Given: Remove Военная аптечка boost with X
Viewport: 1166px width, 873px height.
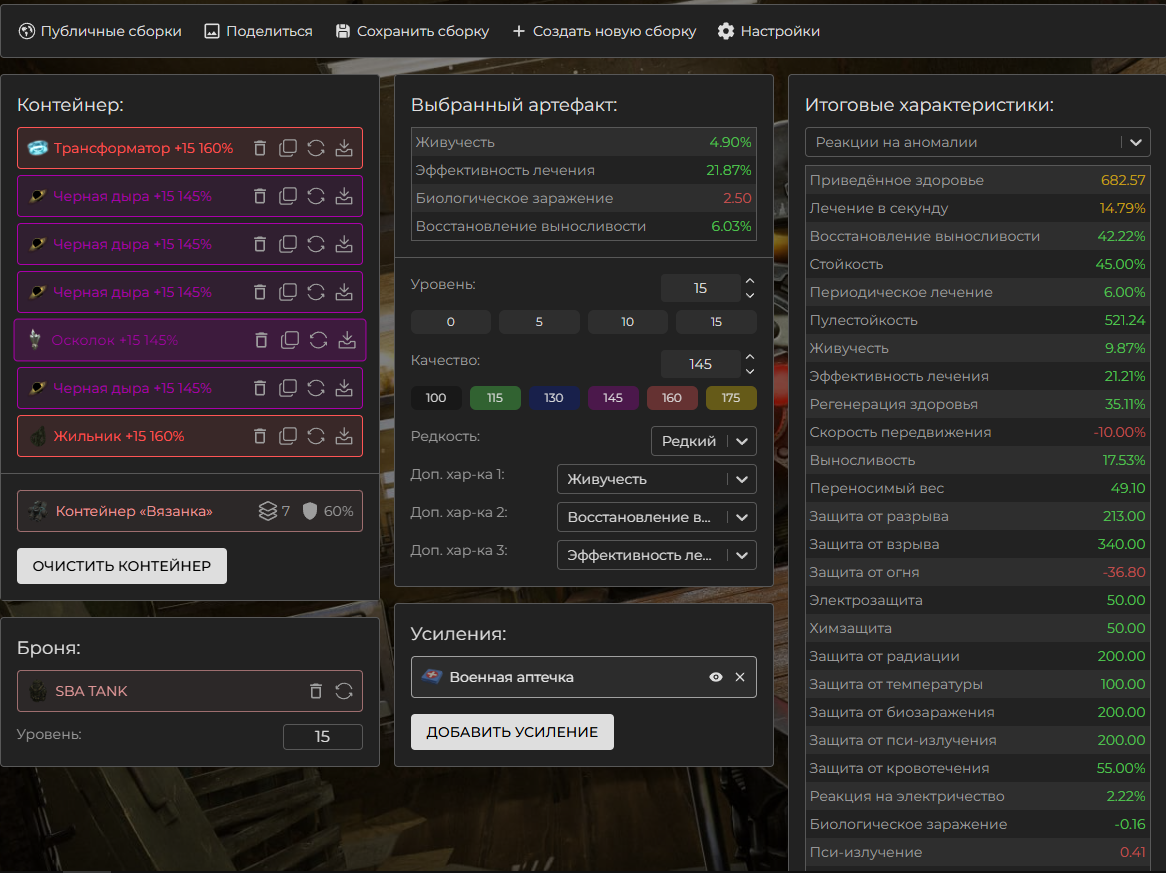Looking at the screenshot, I should click(x=740, y=677).
